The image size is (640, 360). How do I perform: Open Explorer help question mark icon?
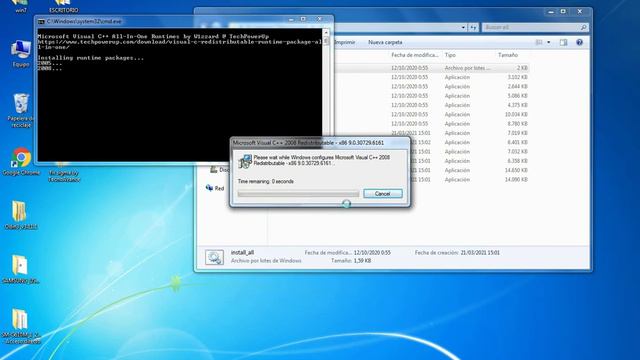[579, 42]
